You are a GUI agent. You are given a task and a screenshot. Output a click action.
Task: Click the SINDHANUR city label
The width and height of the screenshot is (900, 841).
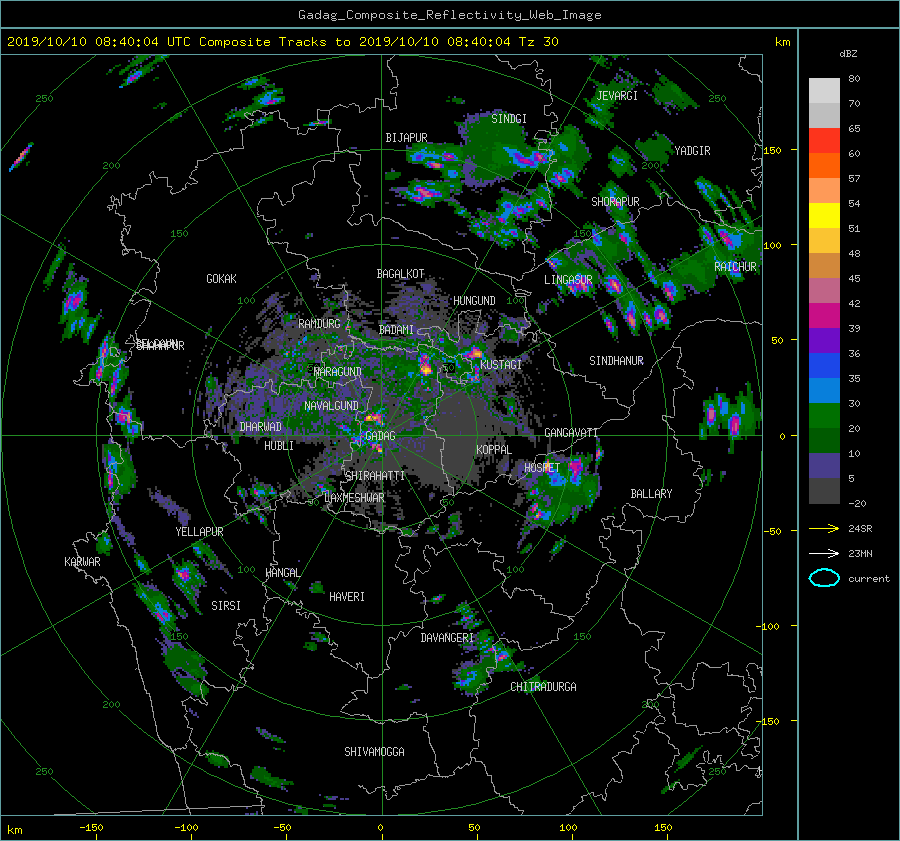[x=616, y=361]
